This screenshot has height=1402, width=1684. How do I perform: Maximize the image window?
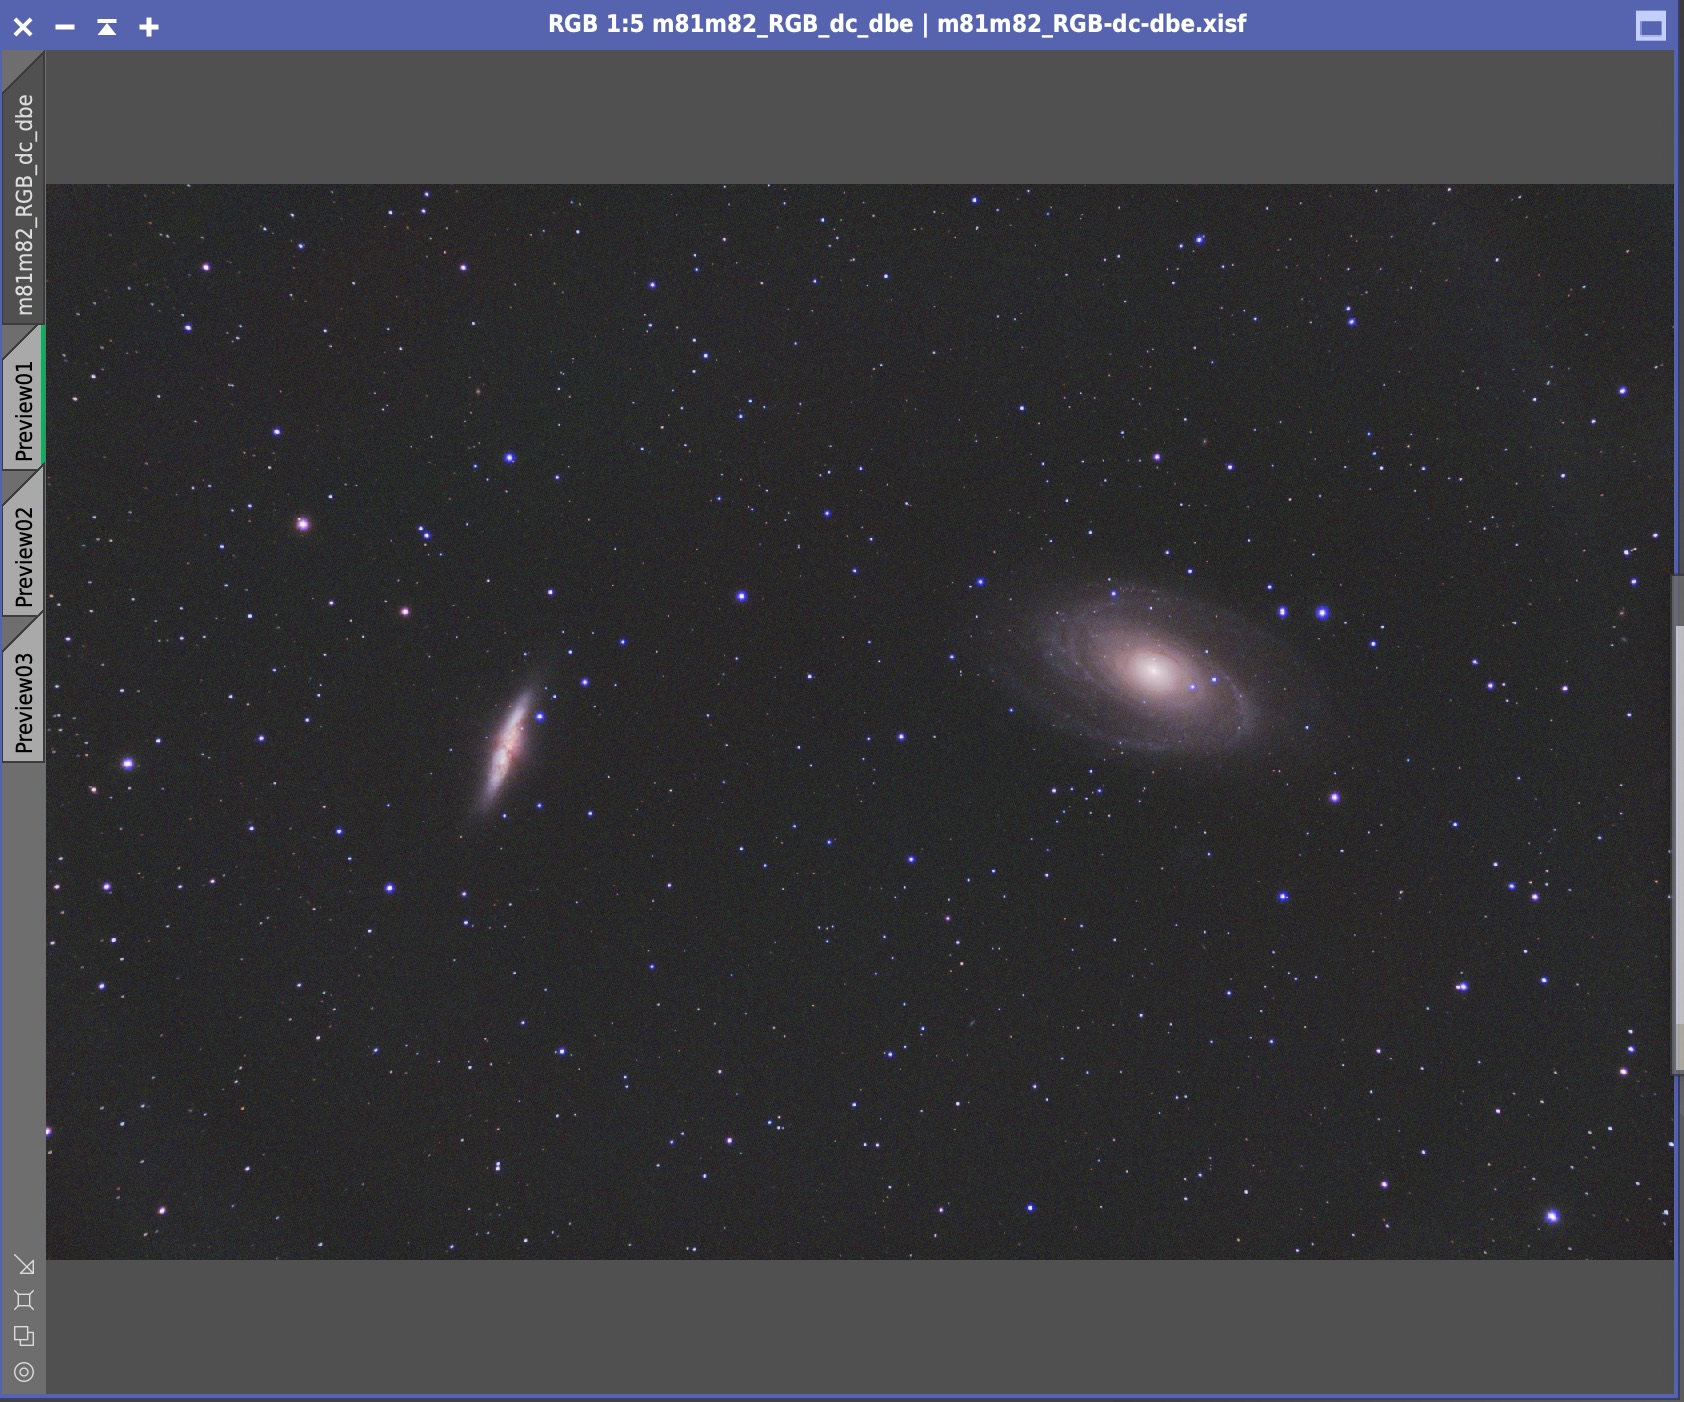click(1651, 26)
